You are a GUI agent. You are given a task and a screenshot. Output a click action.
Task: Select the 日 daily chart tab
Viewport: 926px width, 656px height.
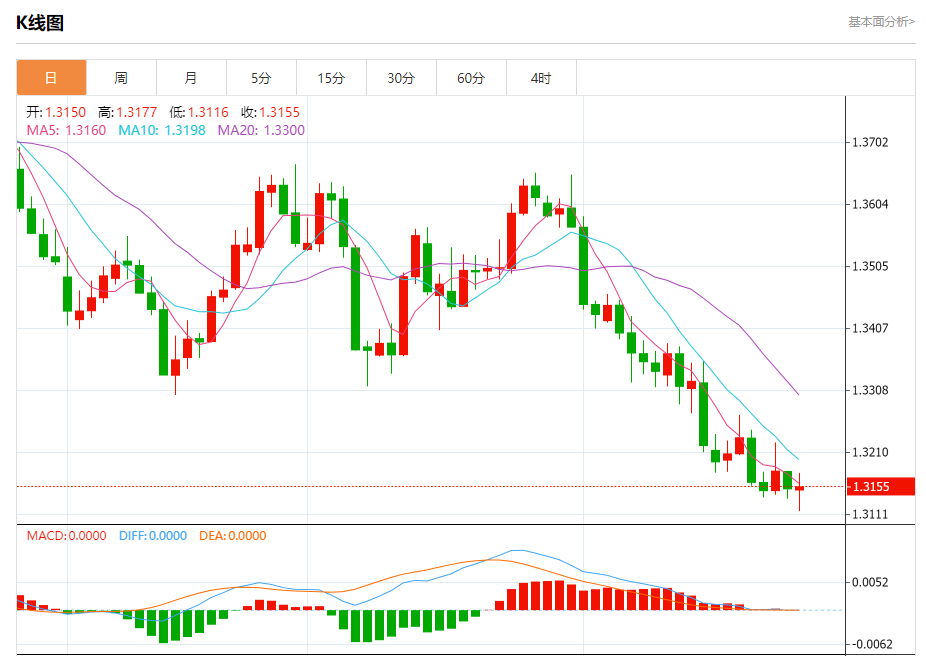(x=51, y=77)
